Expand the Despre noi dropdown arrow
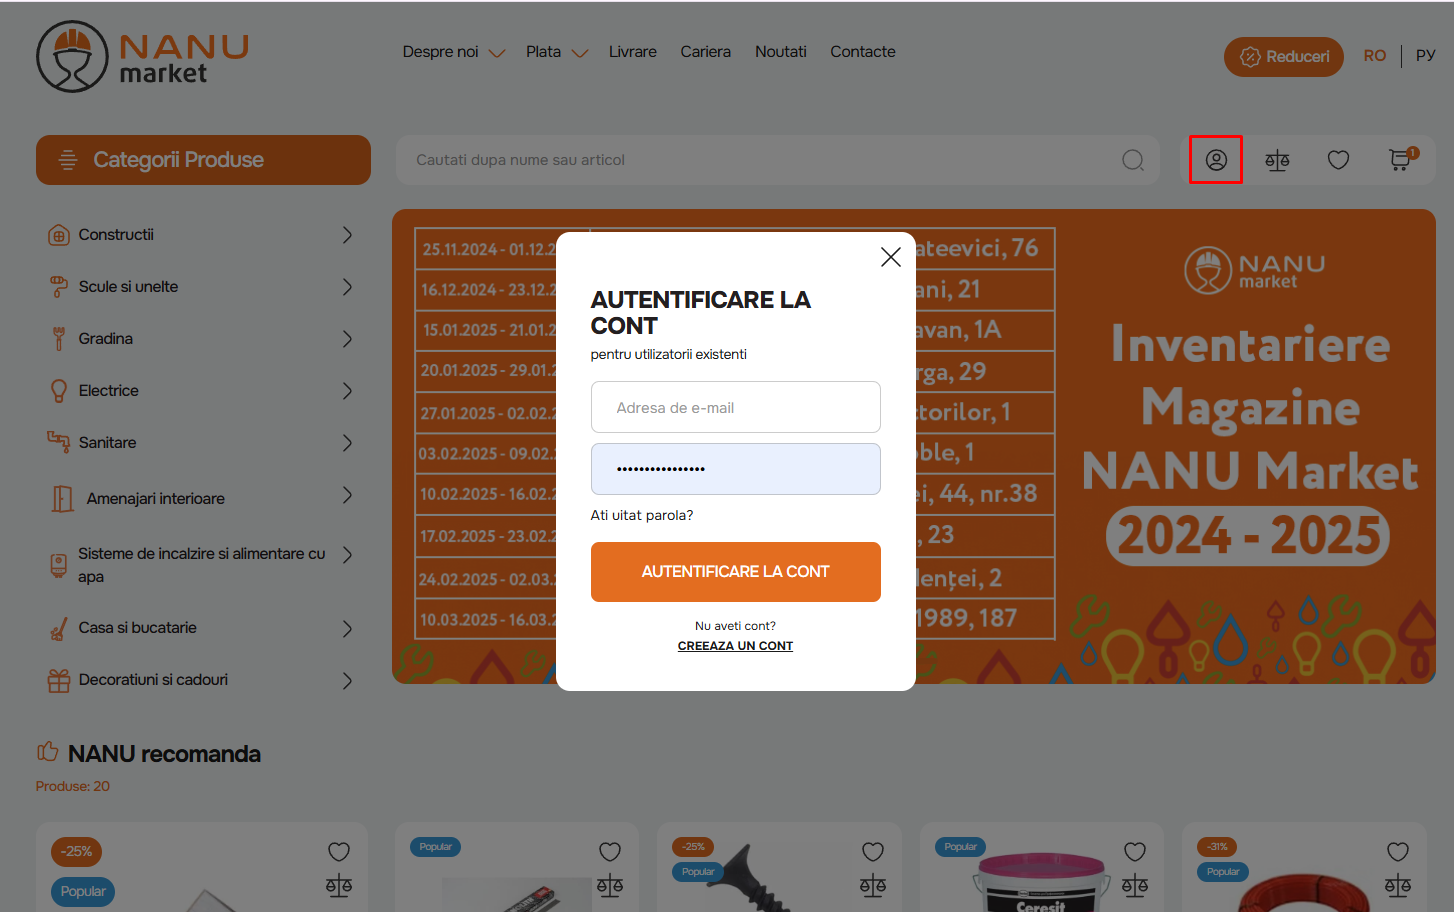This screenshot has height=912, width=1454. pos(497,53)
